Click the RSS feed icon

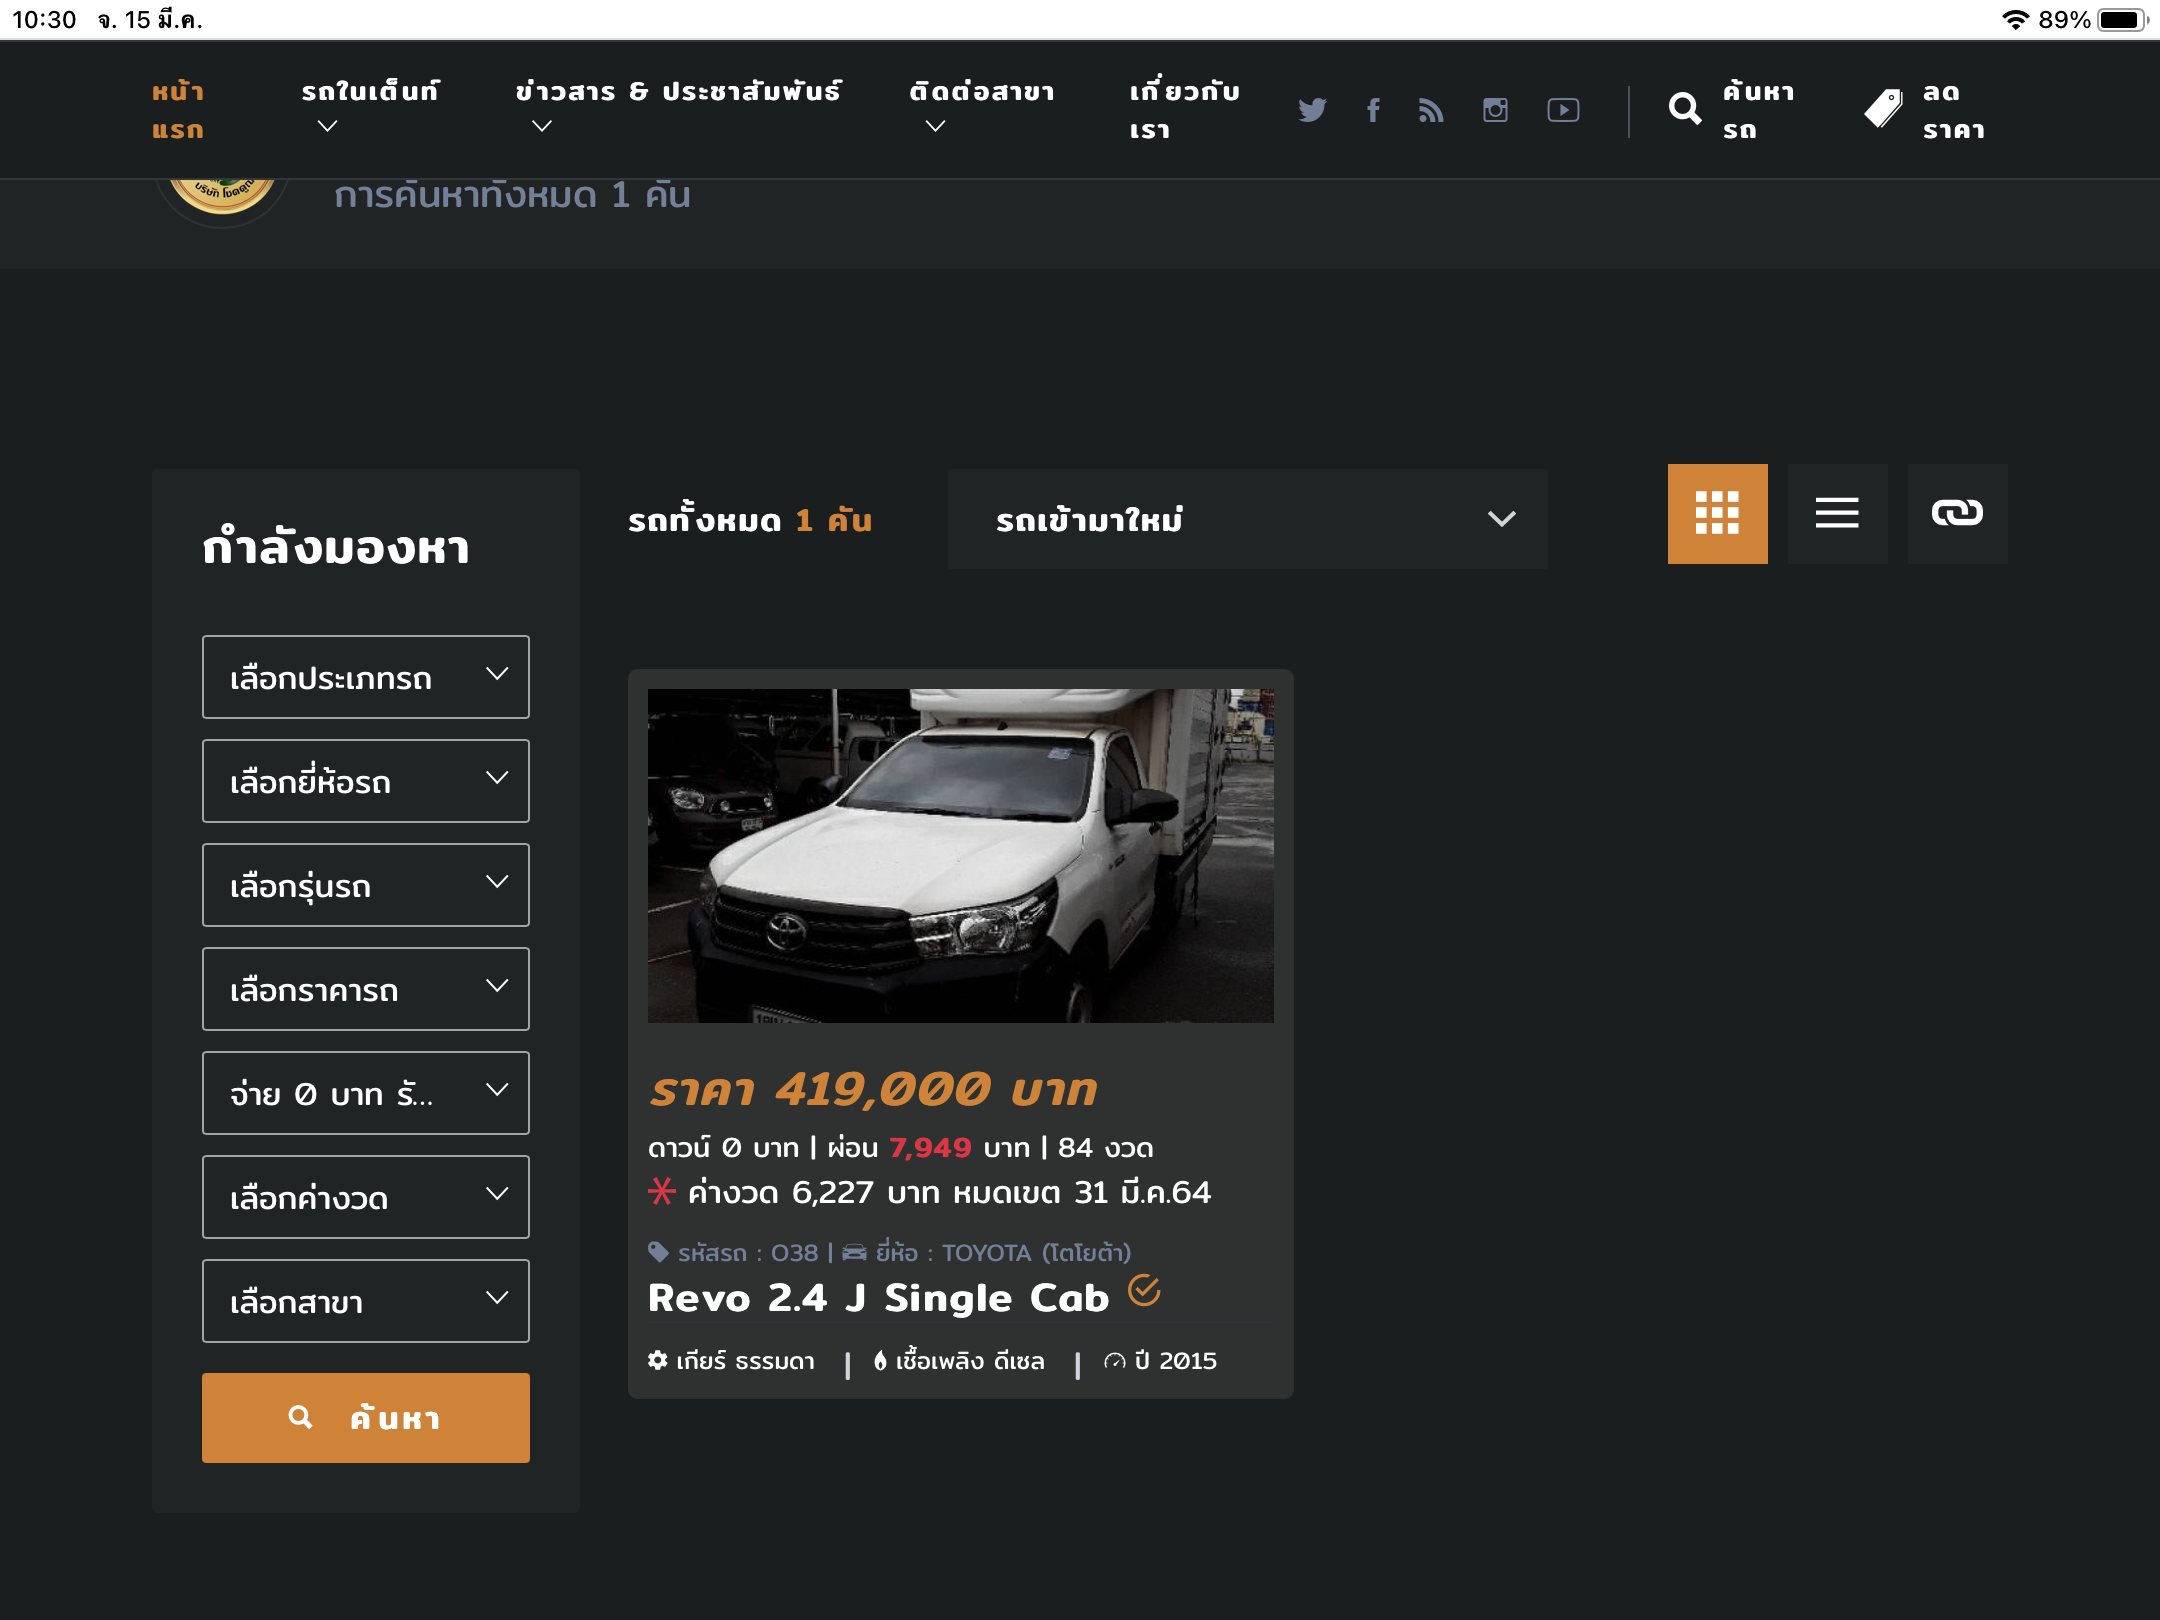(1431, 110)
